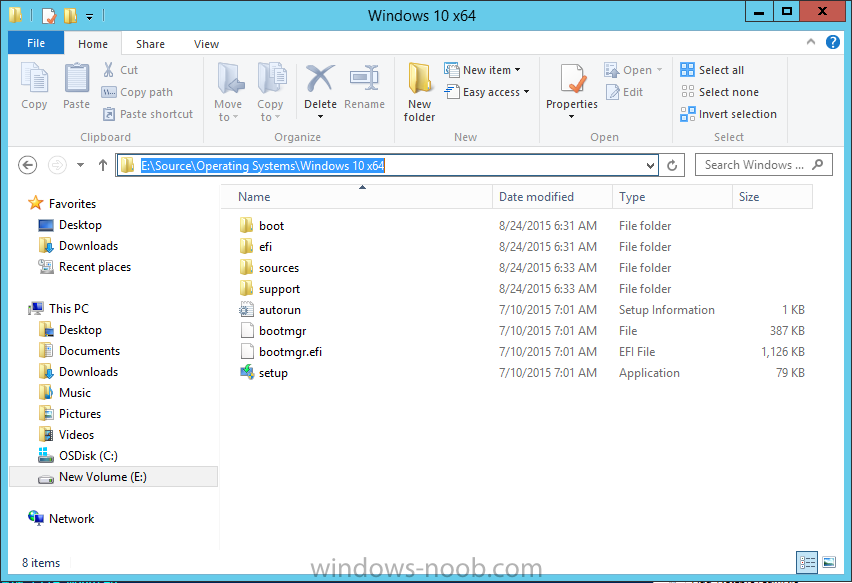Image resolution: width=852 pixels, height=583 pixels.
Task: Create a New folder
Action: (419, 91)
